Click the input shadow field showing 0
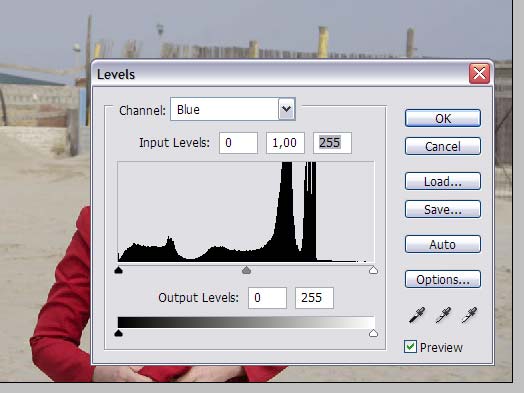 click(238, 143)
